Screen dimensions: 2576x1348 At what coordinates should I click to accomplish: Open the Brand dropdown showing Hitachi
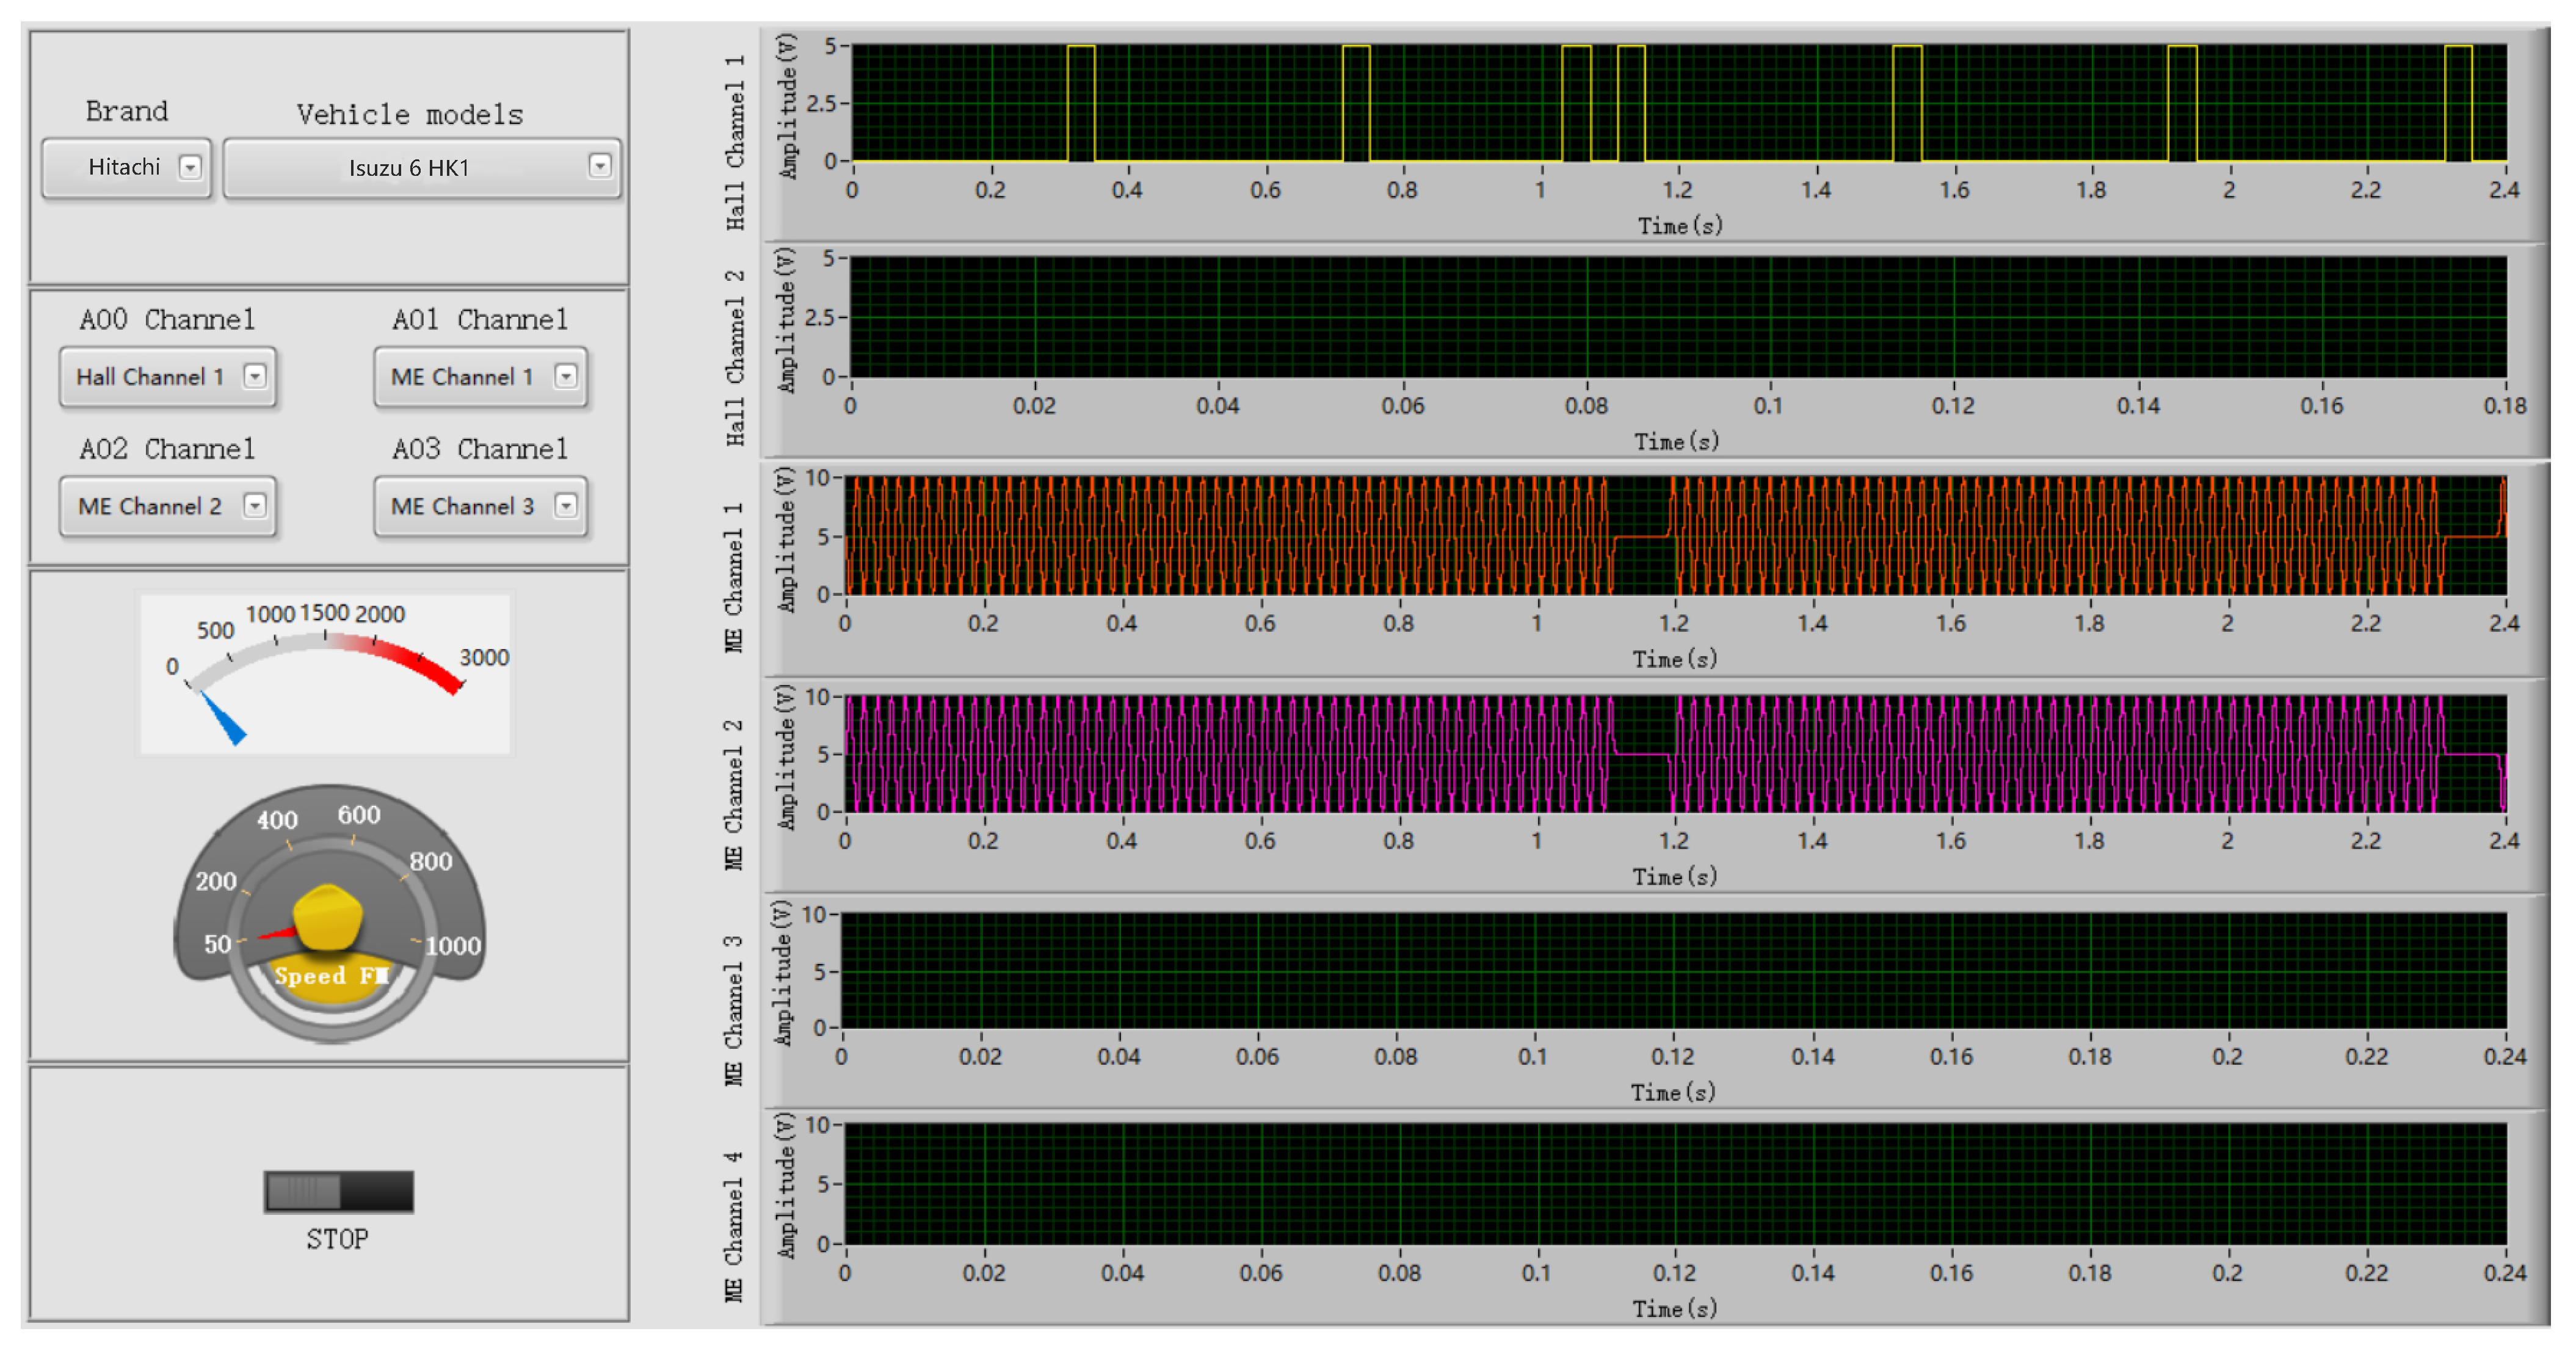[126, 167]
